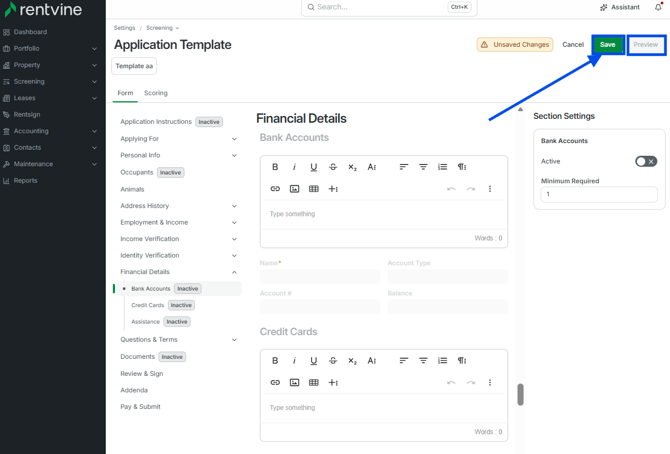Screen dimensions: 670x454
Task: Insert image in the Credit Cards editor
Action: click(294, 382)
